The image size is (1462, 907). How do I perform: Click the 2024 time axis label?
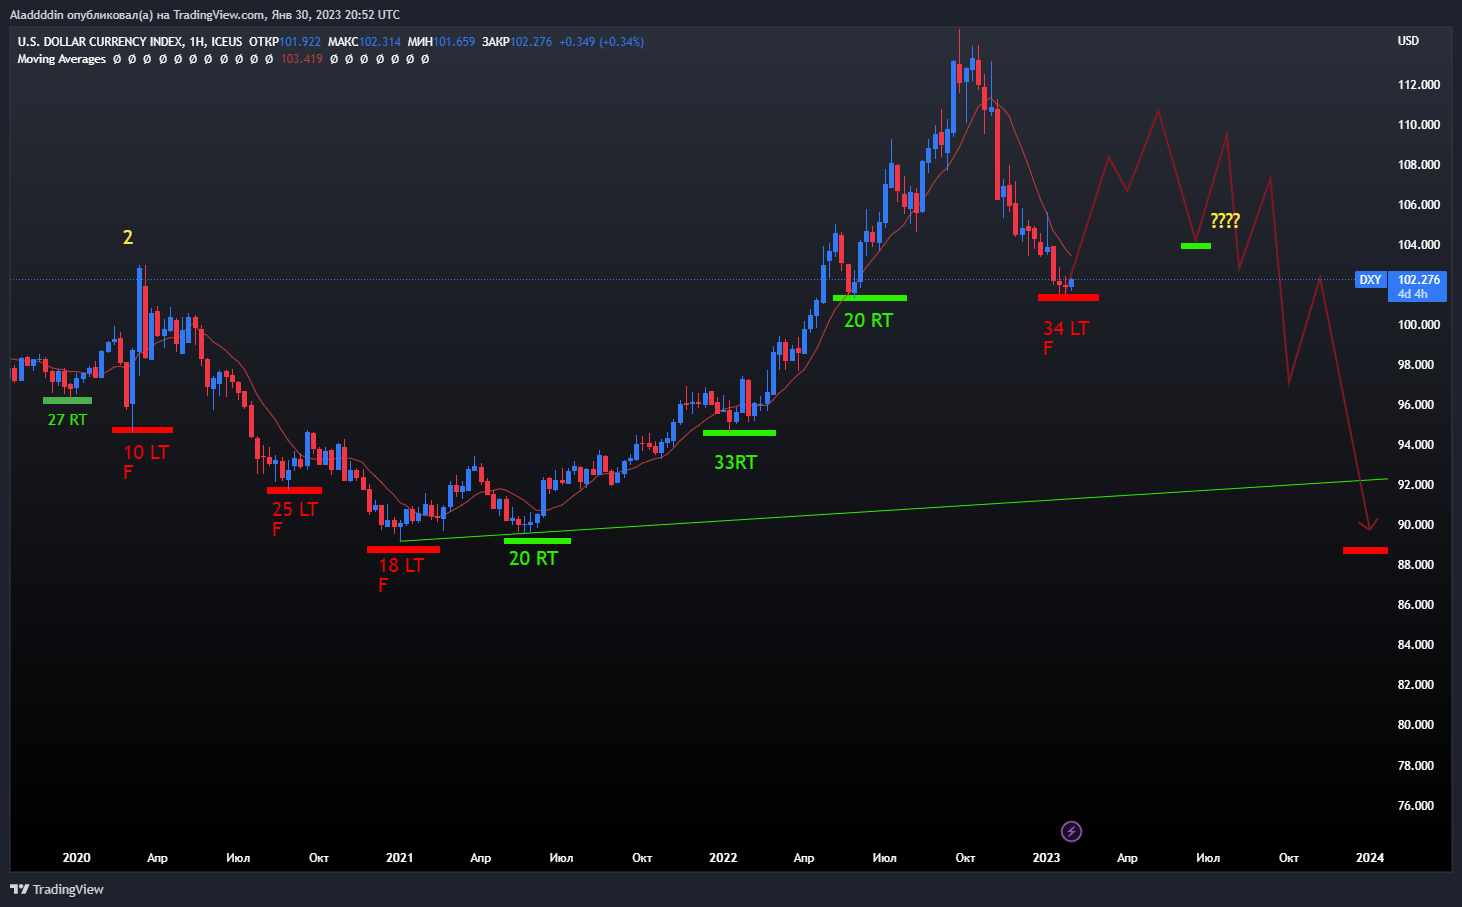1370,858
